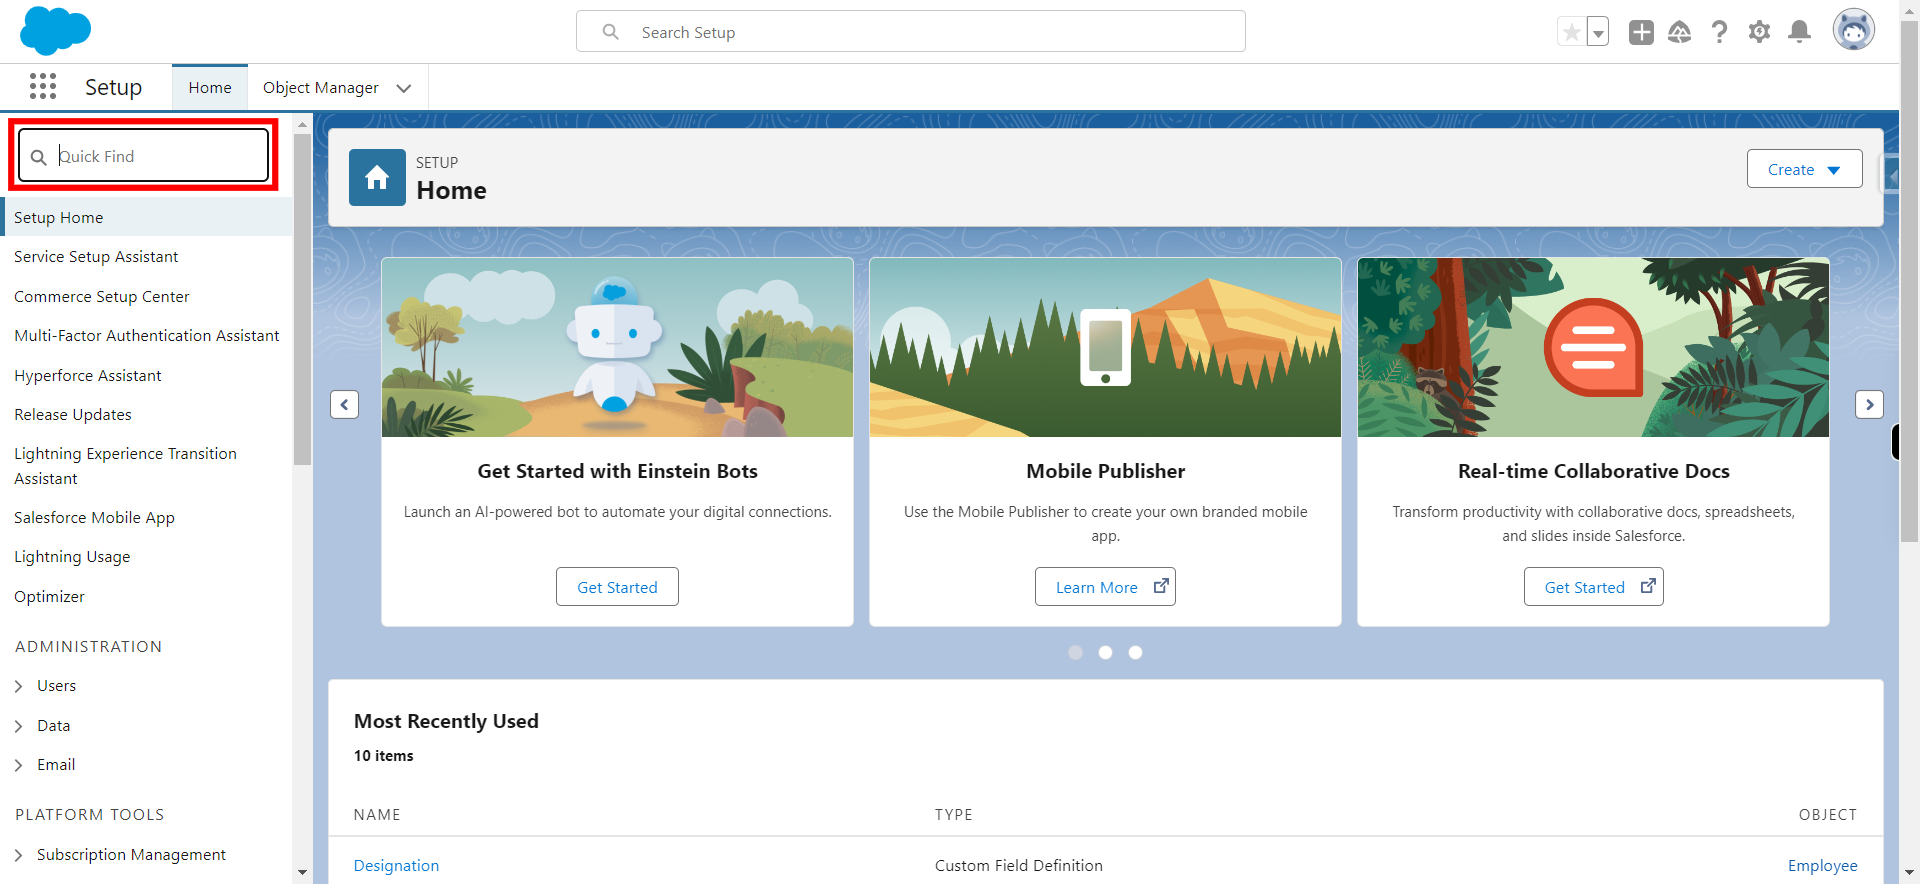The width and height of the screenshot is (1920, 884).
Task: Open the user profile avatar
Action: click(x=1853, y=30)
